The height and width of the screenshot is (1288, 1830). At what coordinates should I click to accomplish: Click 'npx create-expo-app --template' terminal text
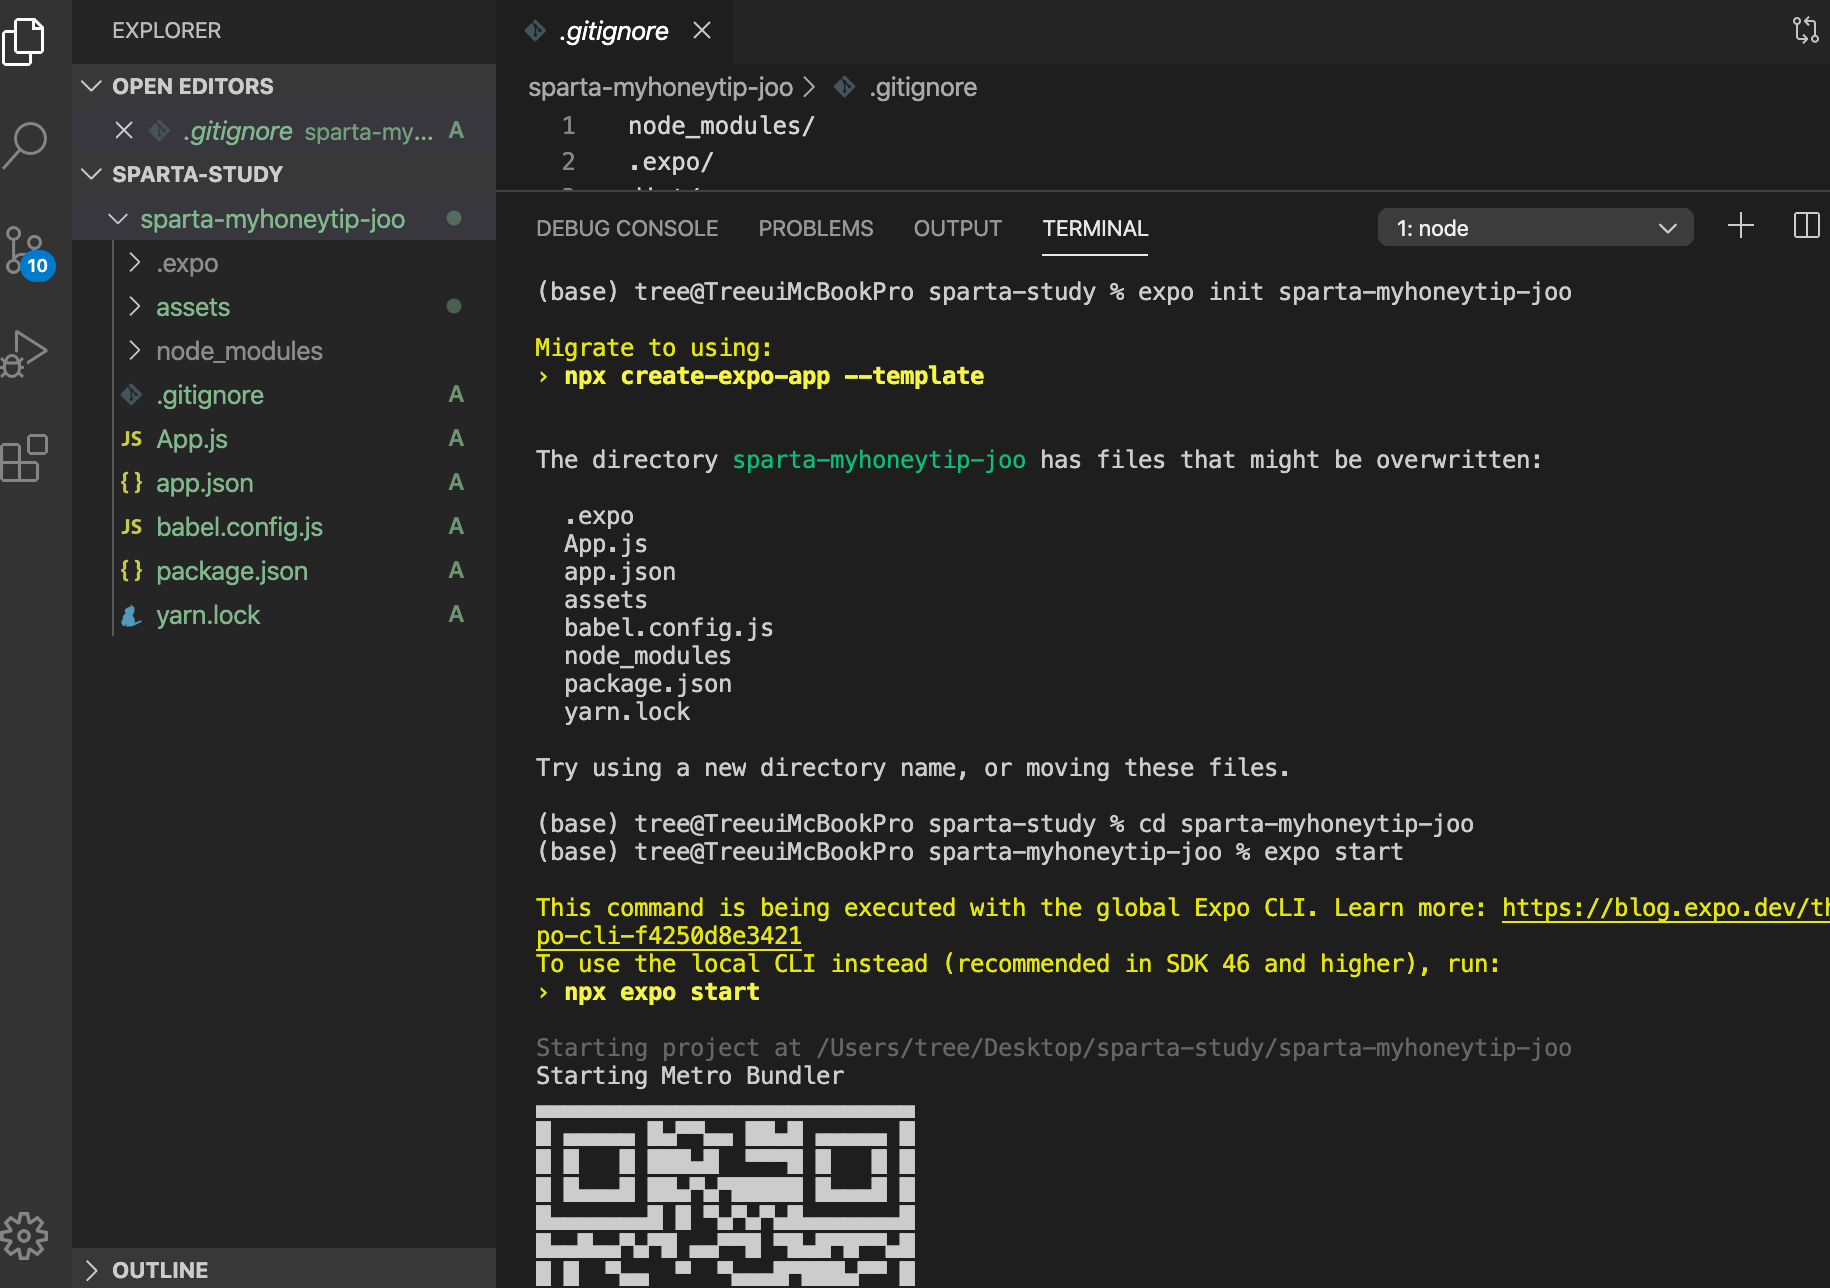(x=774, y=376)
